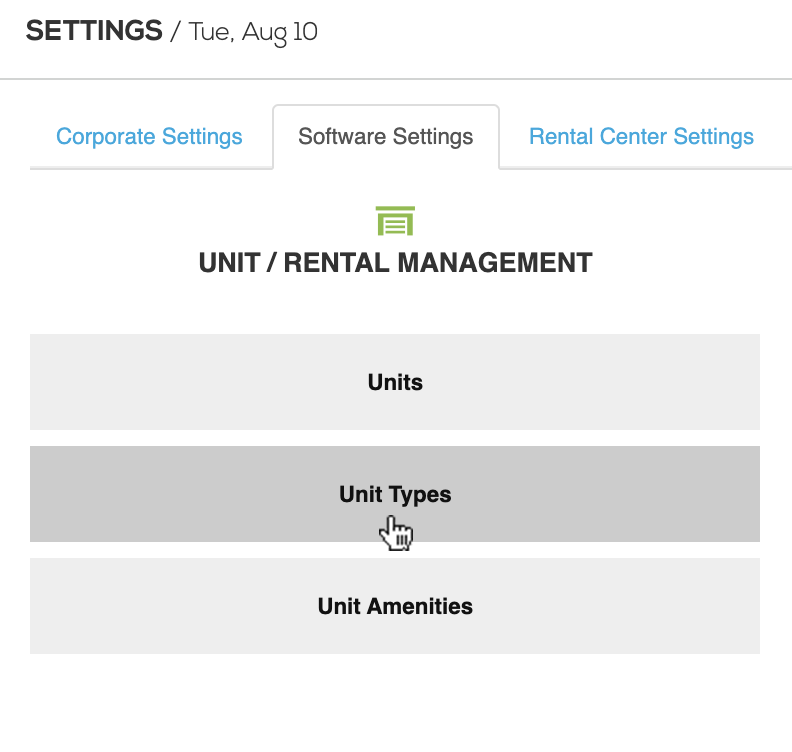The width and height of the screenshot is (792, 752).
Task: Select the blue Corporate Settings link
Action: coord(149,137)
